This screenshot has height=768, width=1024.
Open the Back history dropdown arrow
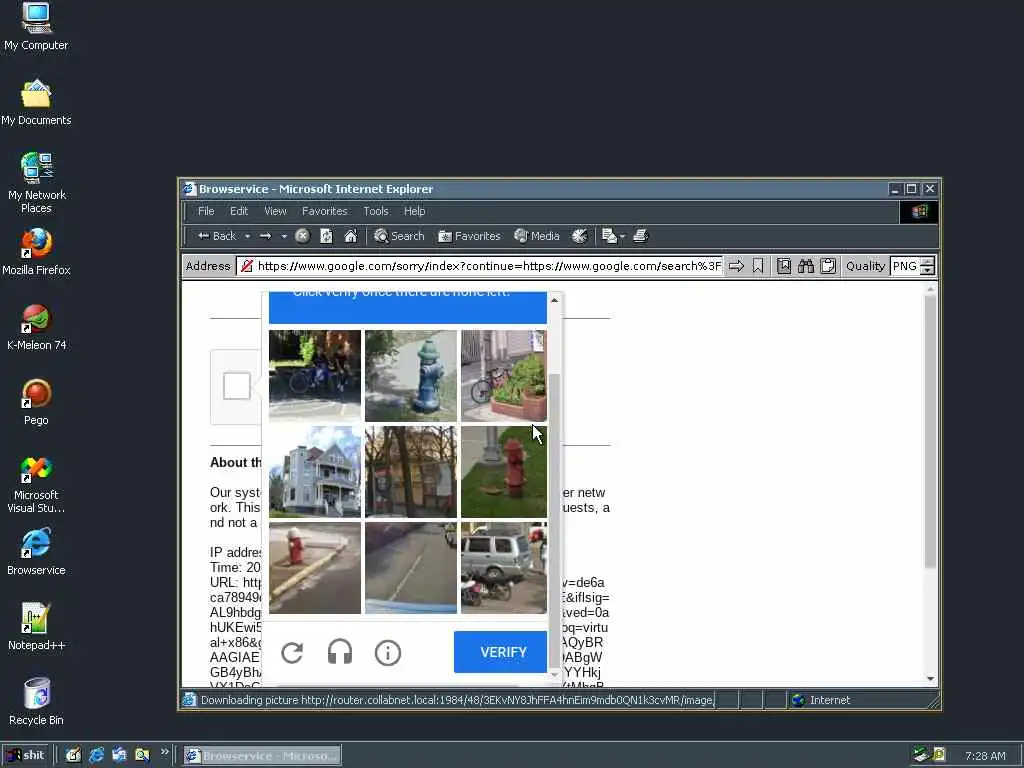click(248, 236)
